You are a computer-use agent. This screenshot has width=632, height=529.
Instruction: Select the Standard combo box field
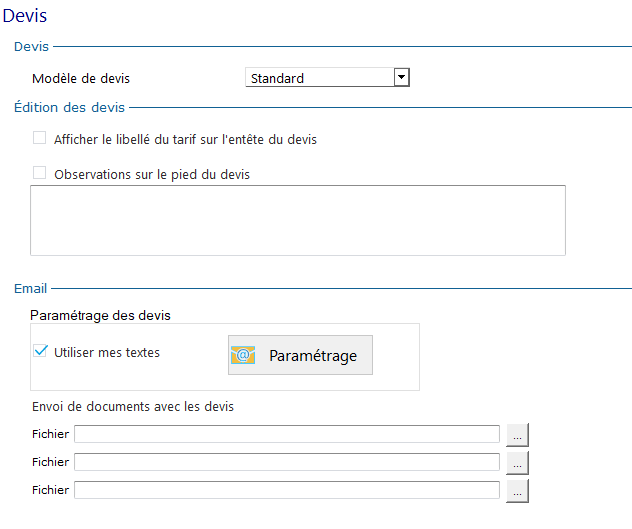click(327, 77)
